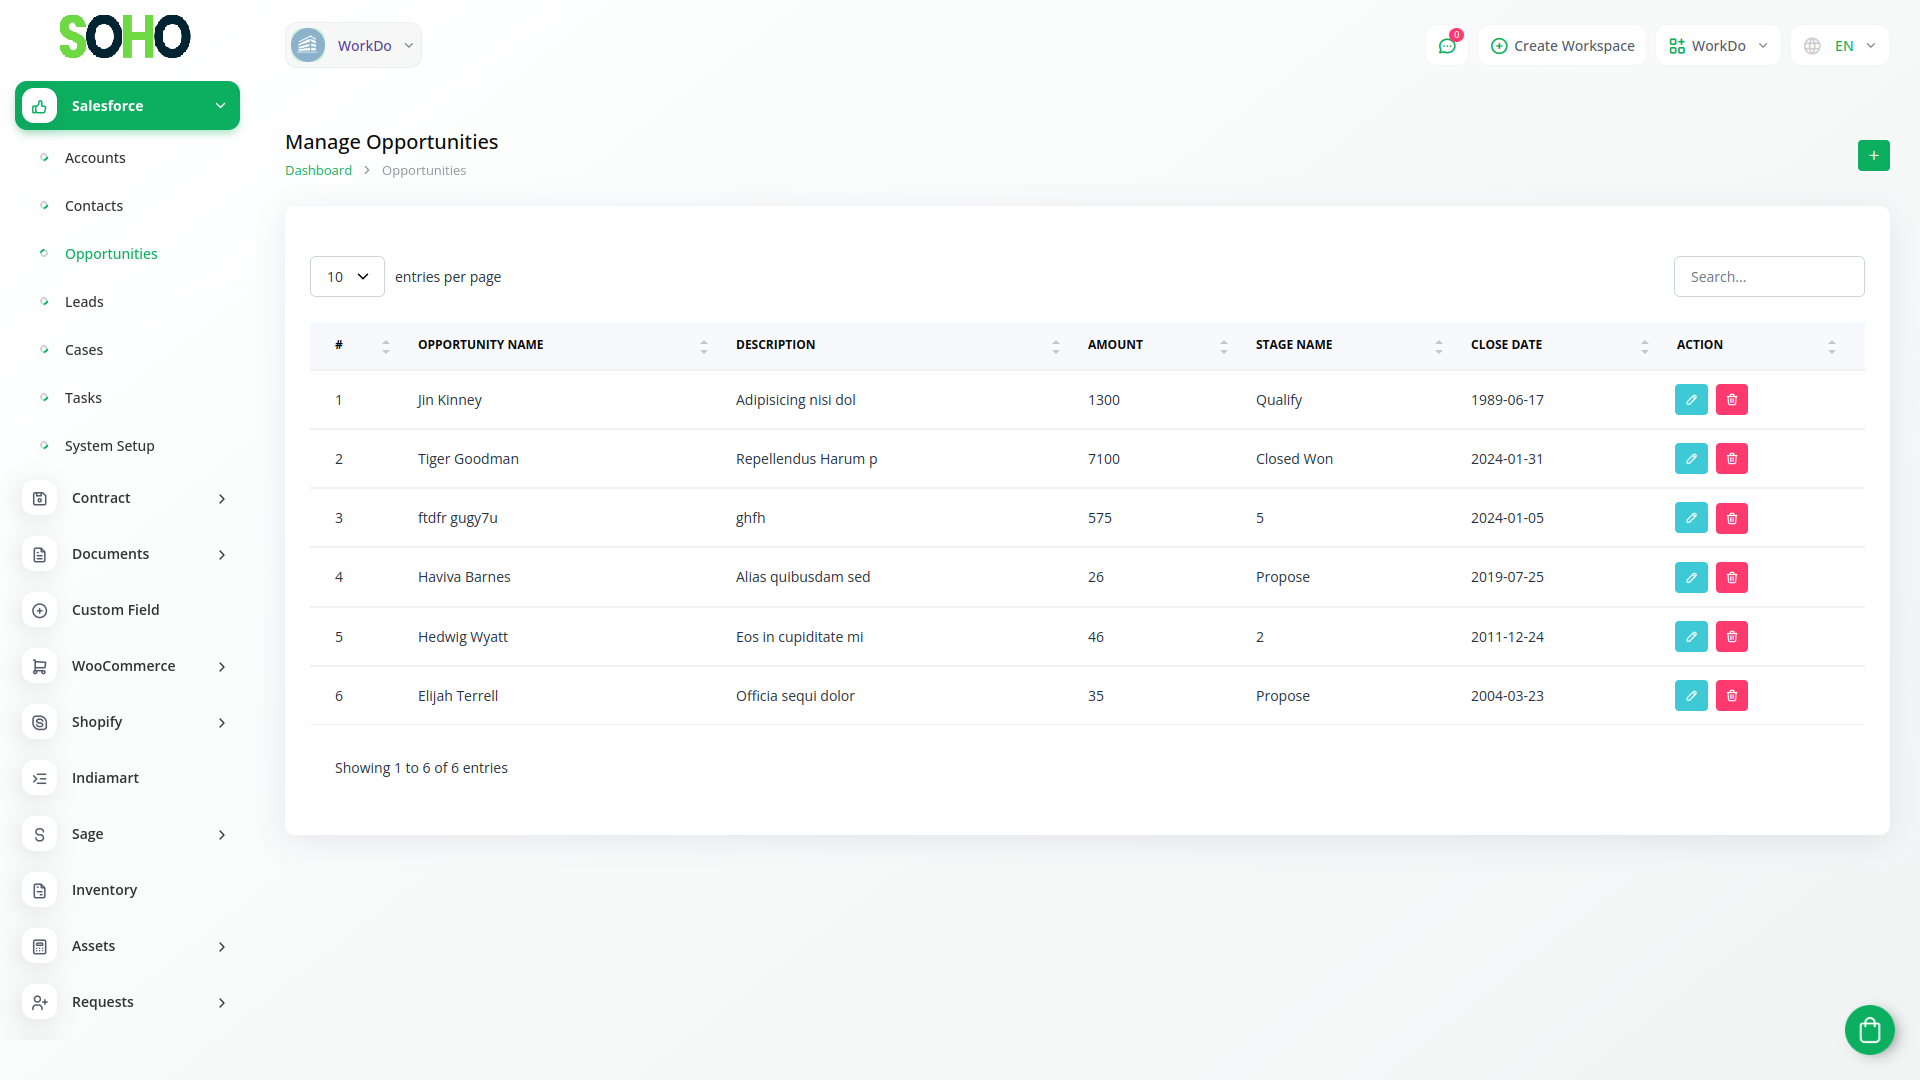
Task: Focus the Search input field
Action: [1768, 277]
